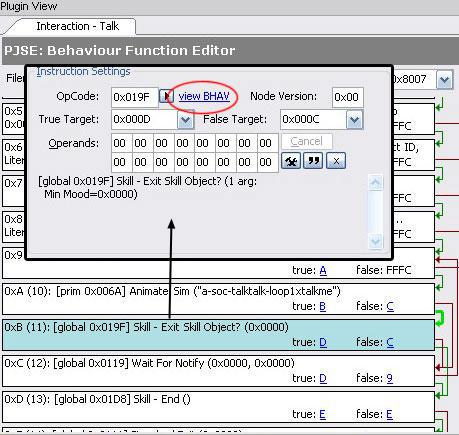Click the last operand byte in the top row
459x435 pixels.
point(268,143)
